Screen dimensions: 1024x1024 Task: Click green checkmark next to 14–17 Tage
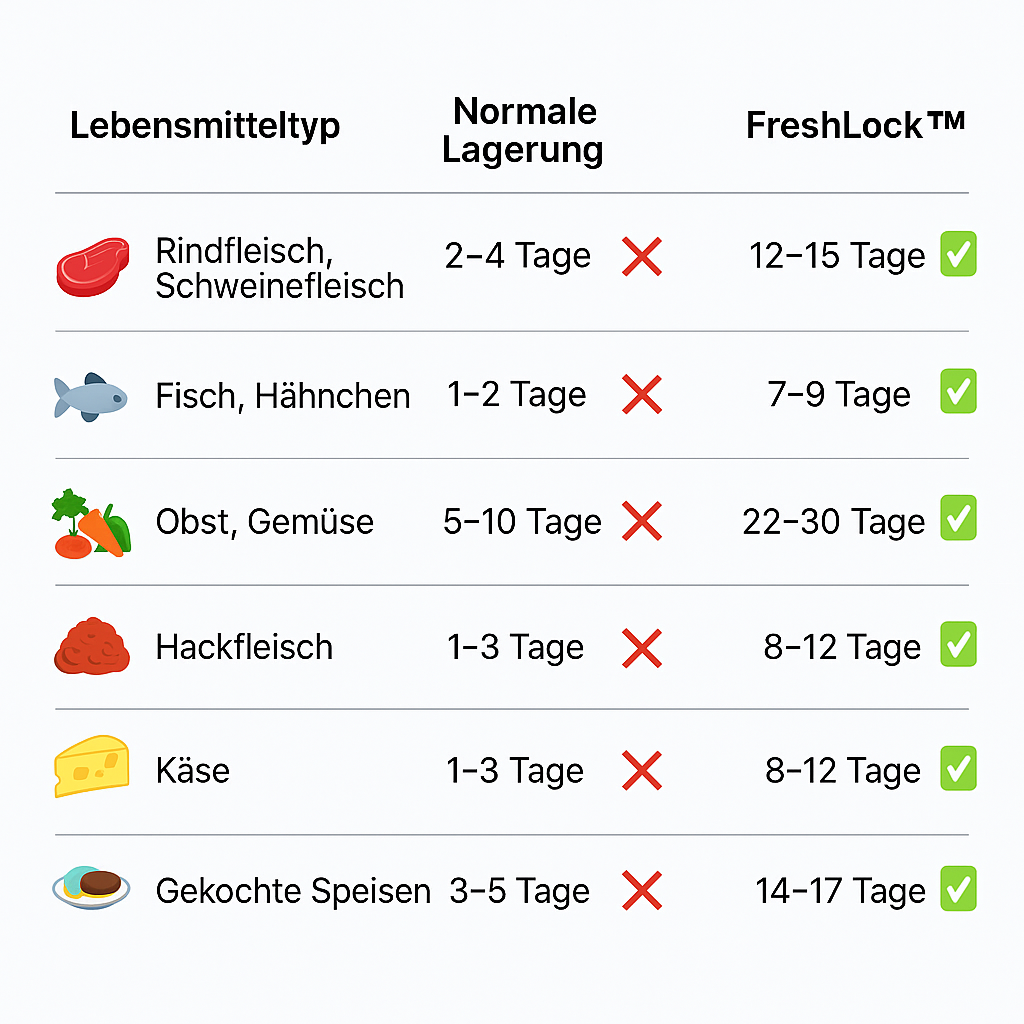pos(958,889)
